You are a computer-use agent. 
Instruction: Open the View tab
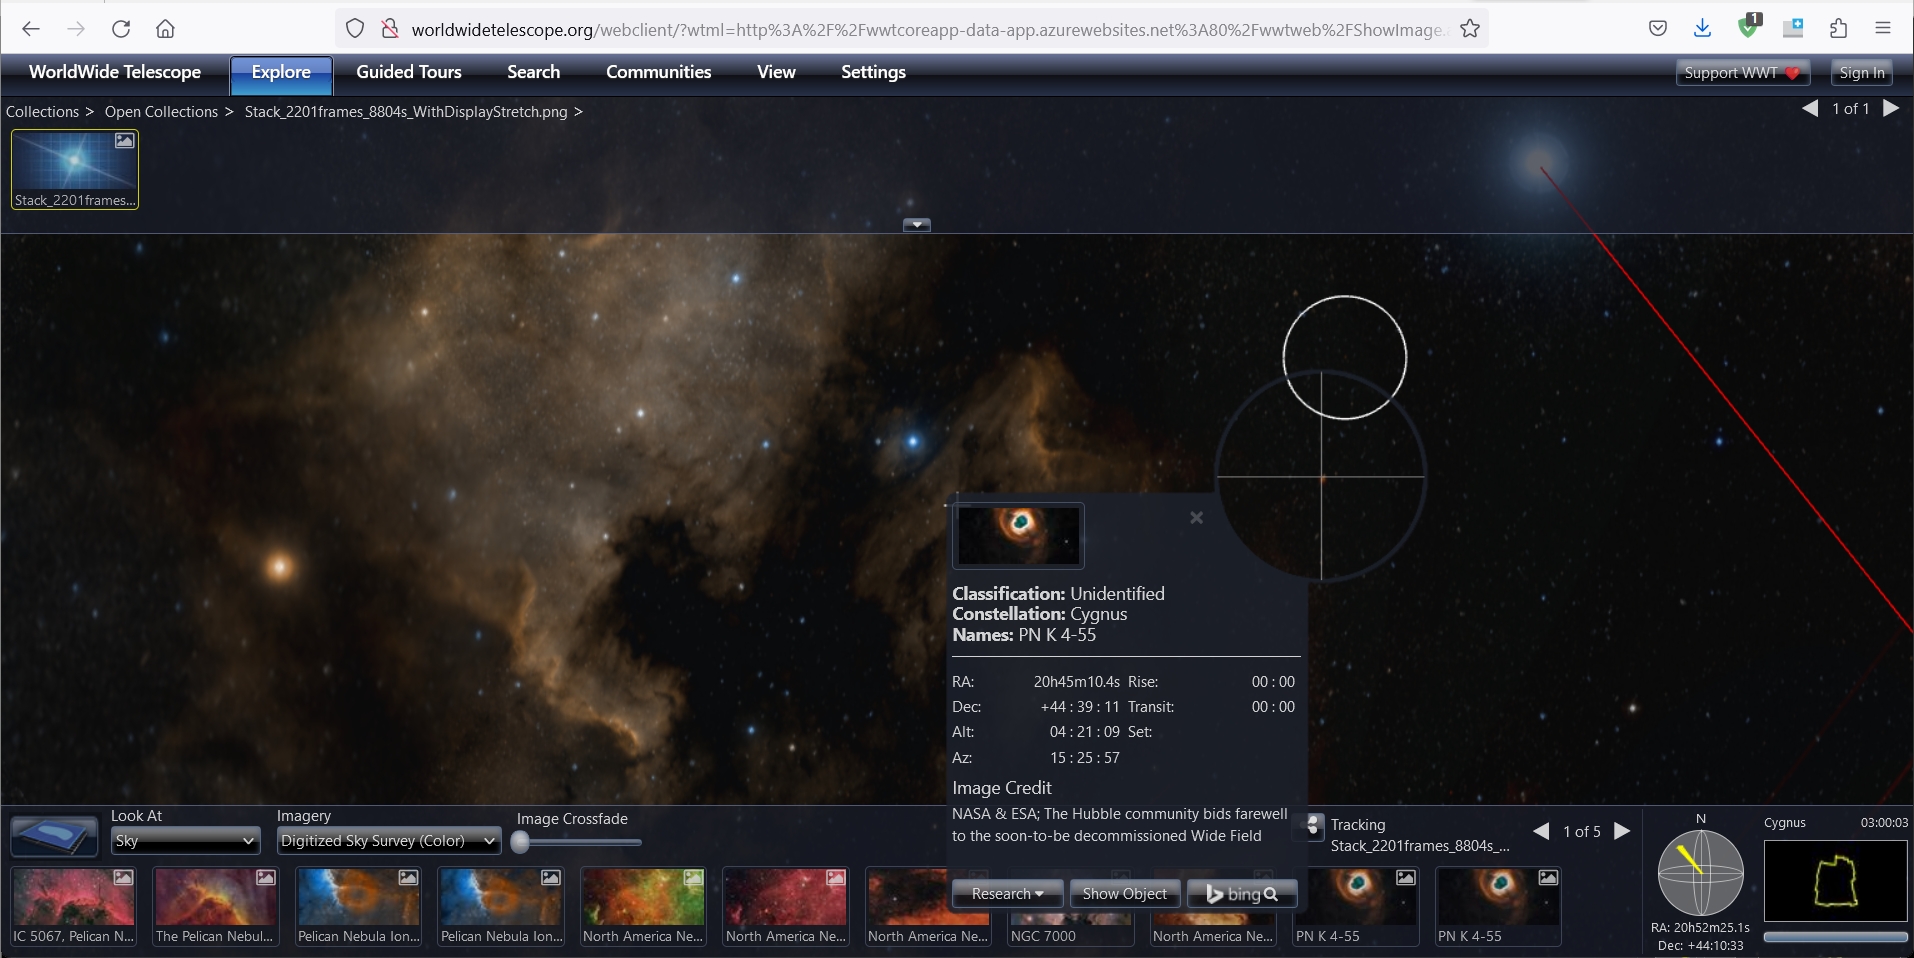click(x=776, y=72)
